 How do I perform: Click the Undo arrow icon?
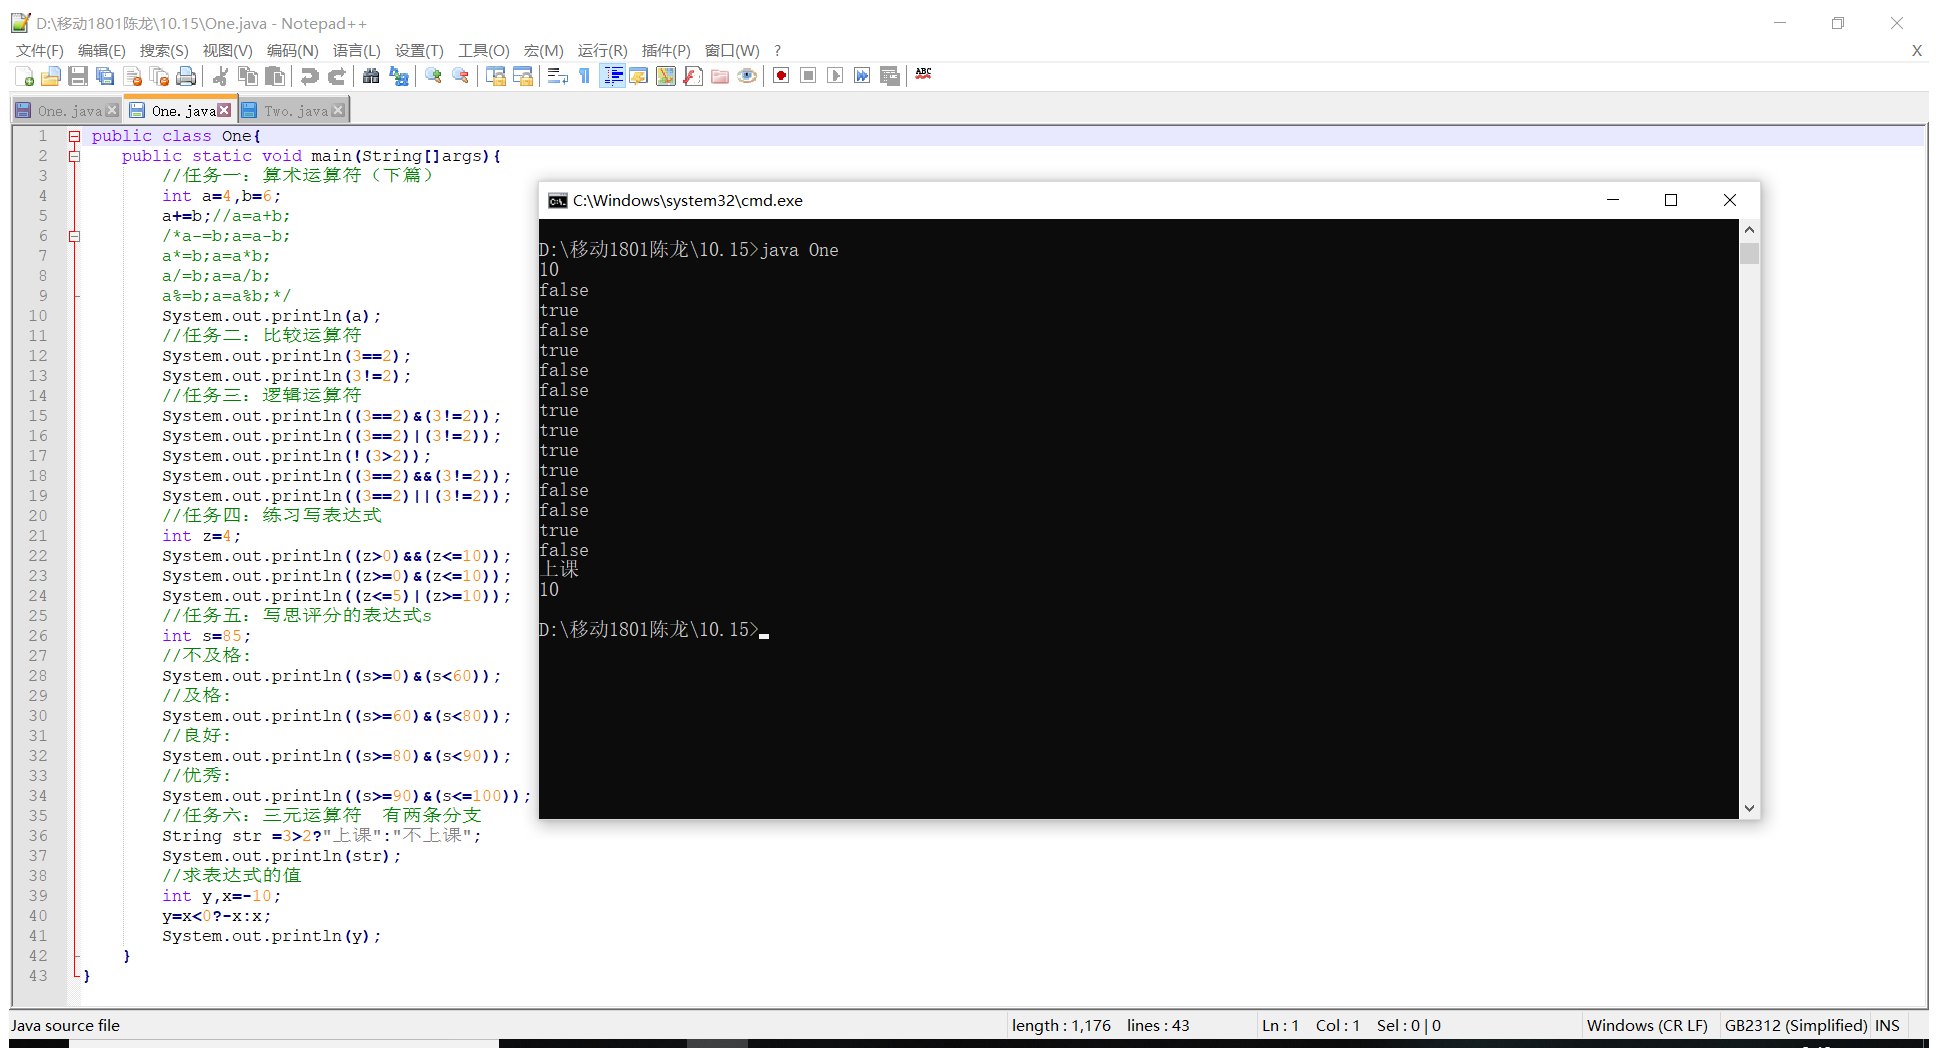click(310, 76)
